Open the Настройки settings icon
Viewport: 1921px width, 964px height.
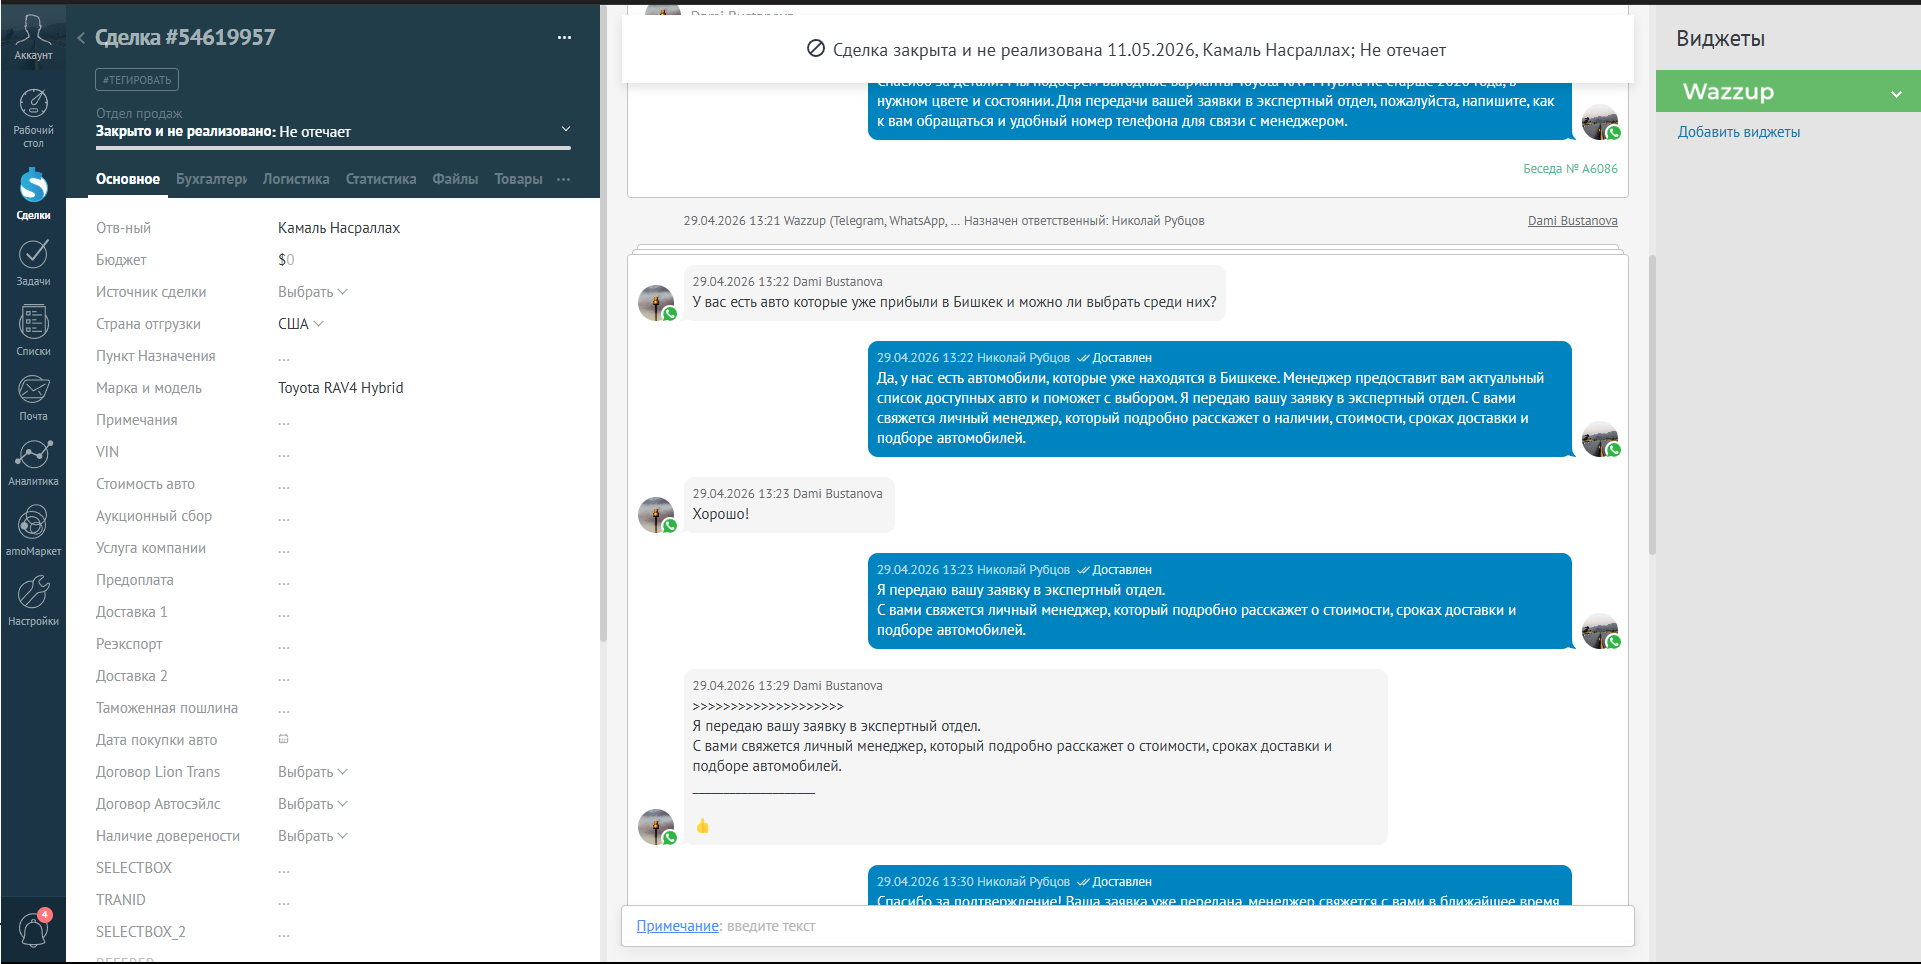pos(33,600)
